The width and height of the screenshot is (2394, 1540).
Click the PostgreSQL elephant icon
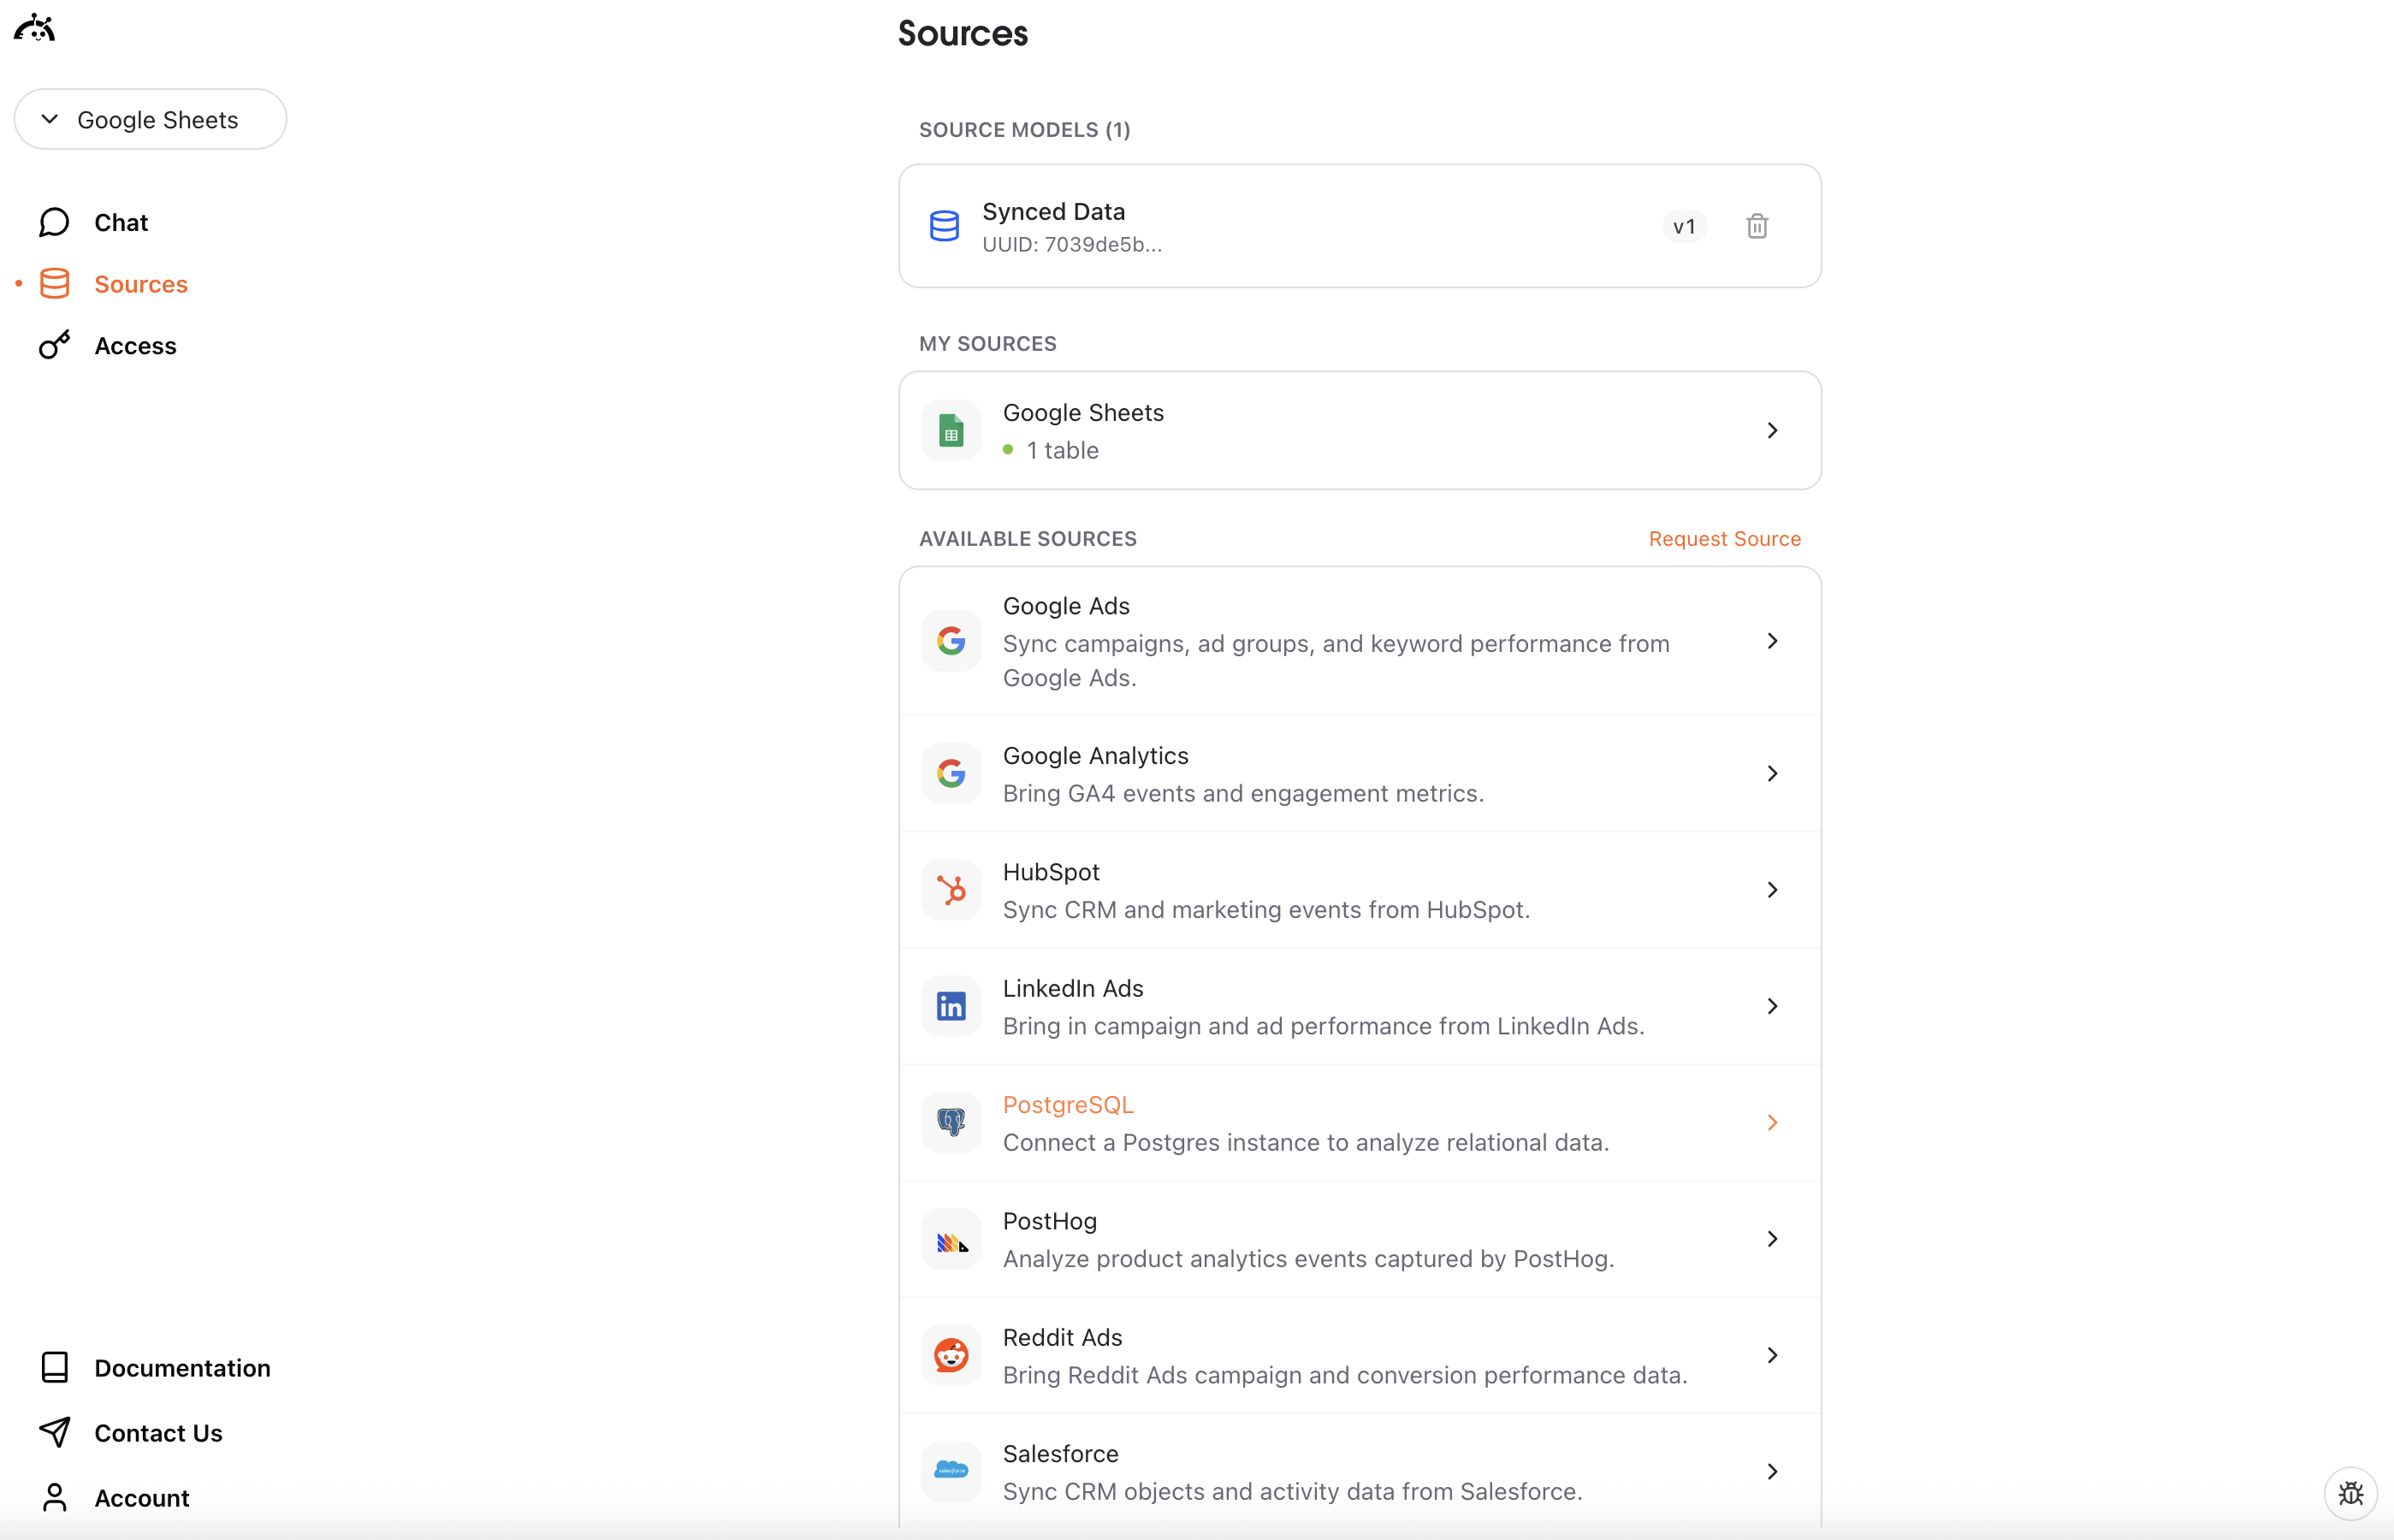click(x=951, y=1122)
